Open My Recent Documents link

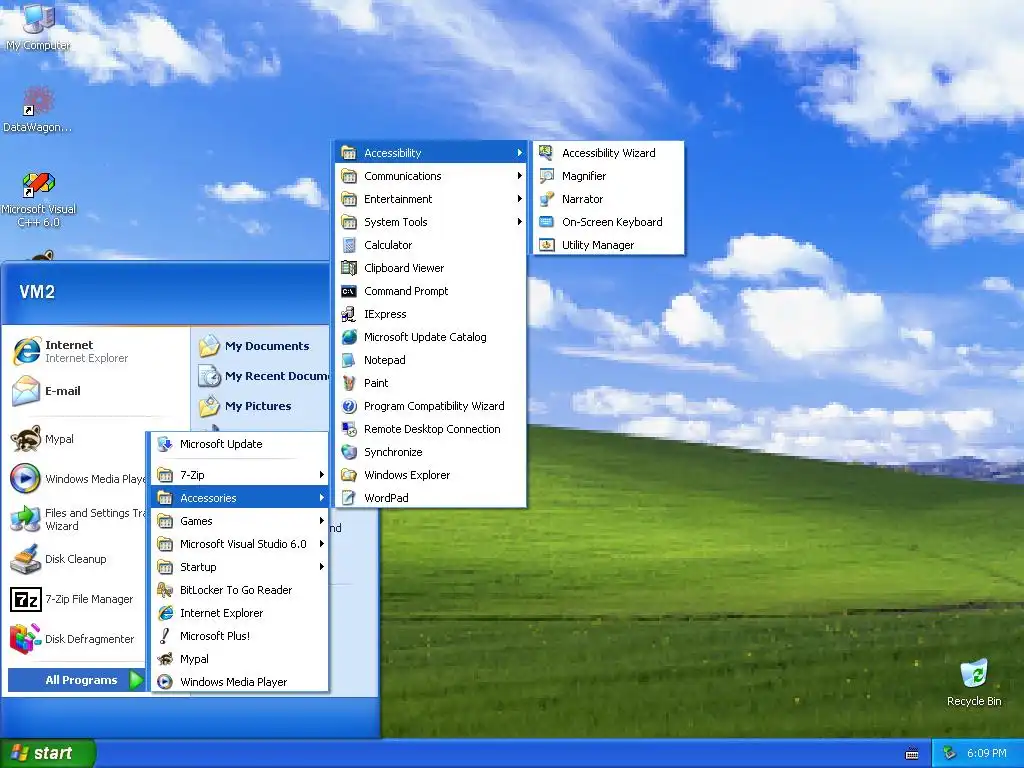[x=263, y=376]
